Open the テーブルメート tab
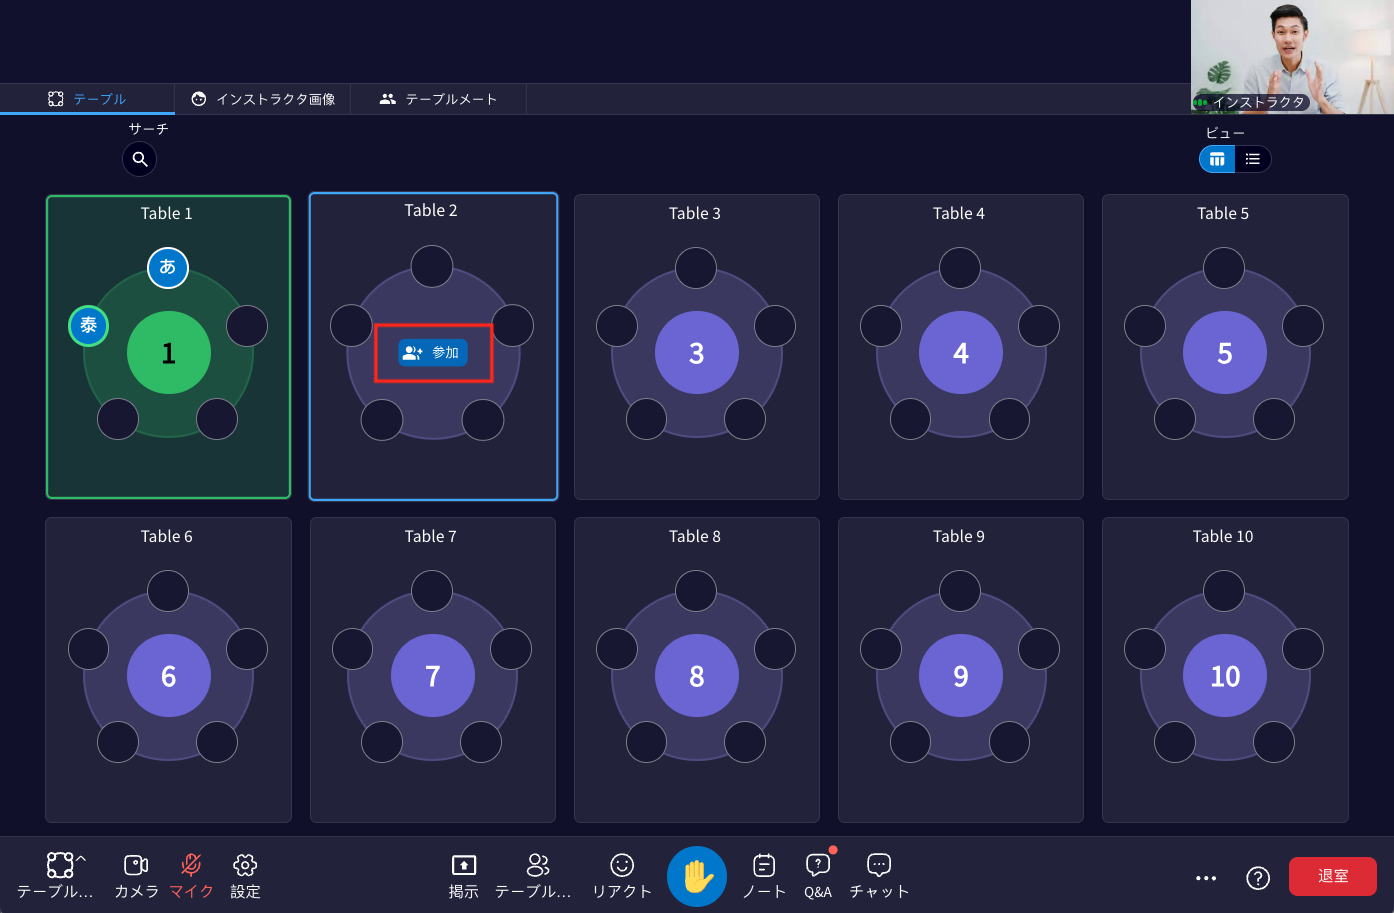Screen dimensions: 1394x913 coord(438,99)
